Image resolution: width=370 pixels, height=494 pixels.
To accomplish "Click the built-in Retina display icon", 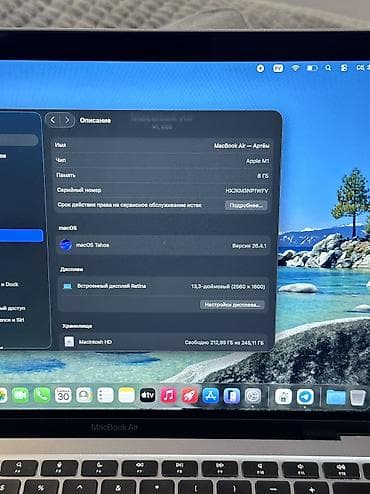I will [x=68, y=286].
